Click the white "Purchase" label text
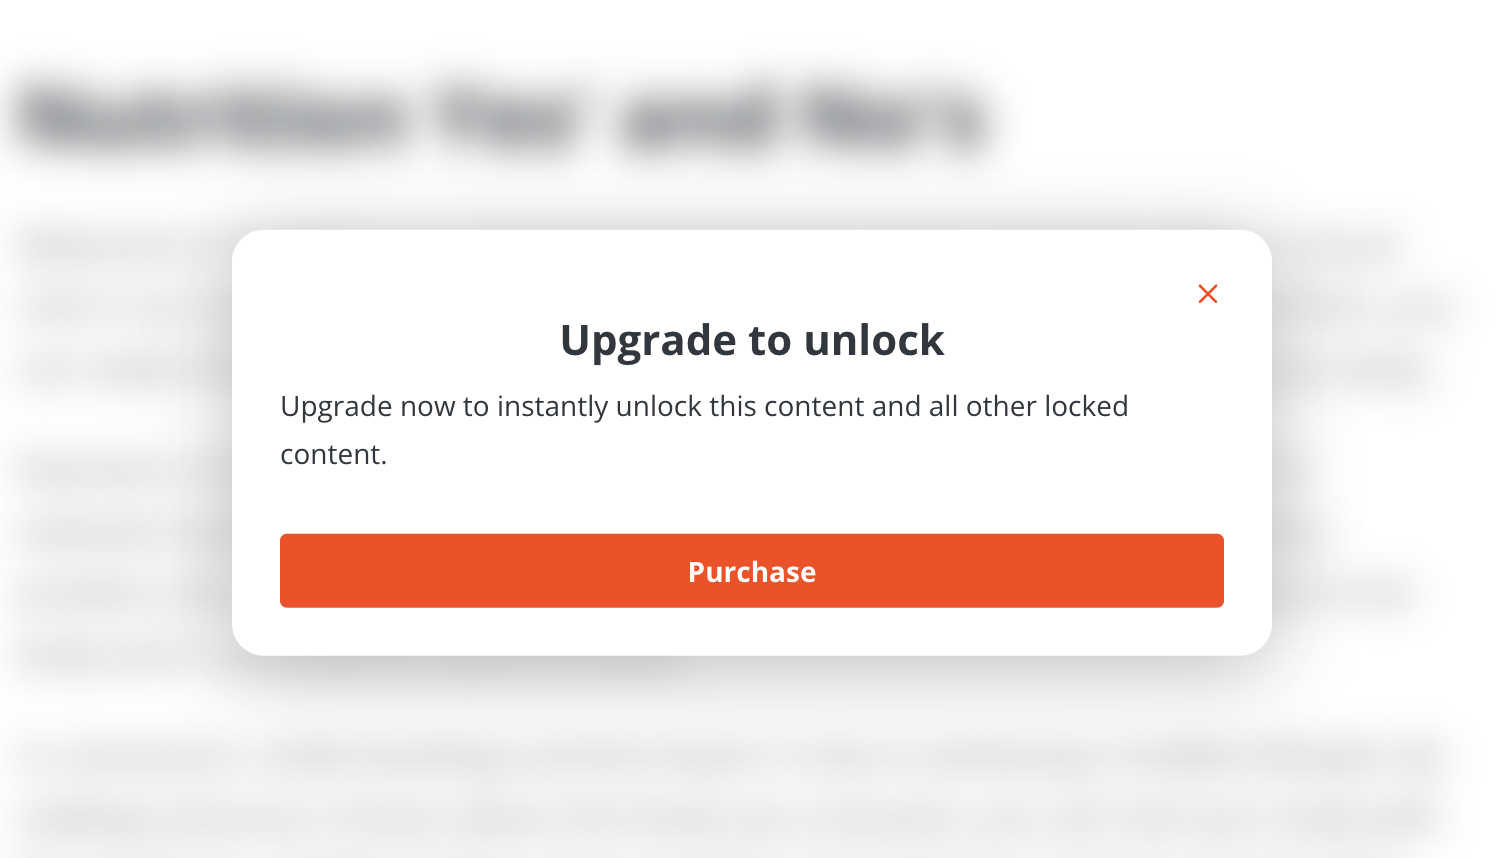Viewport: 1496px width, 858px height. tap(751, 572)
